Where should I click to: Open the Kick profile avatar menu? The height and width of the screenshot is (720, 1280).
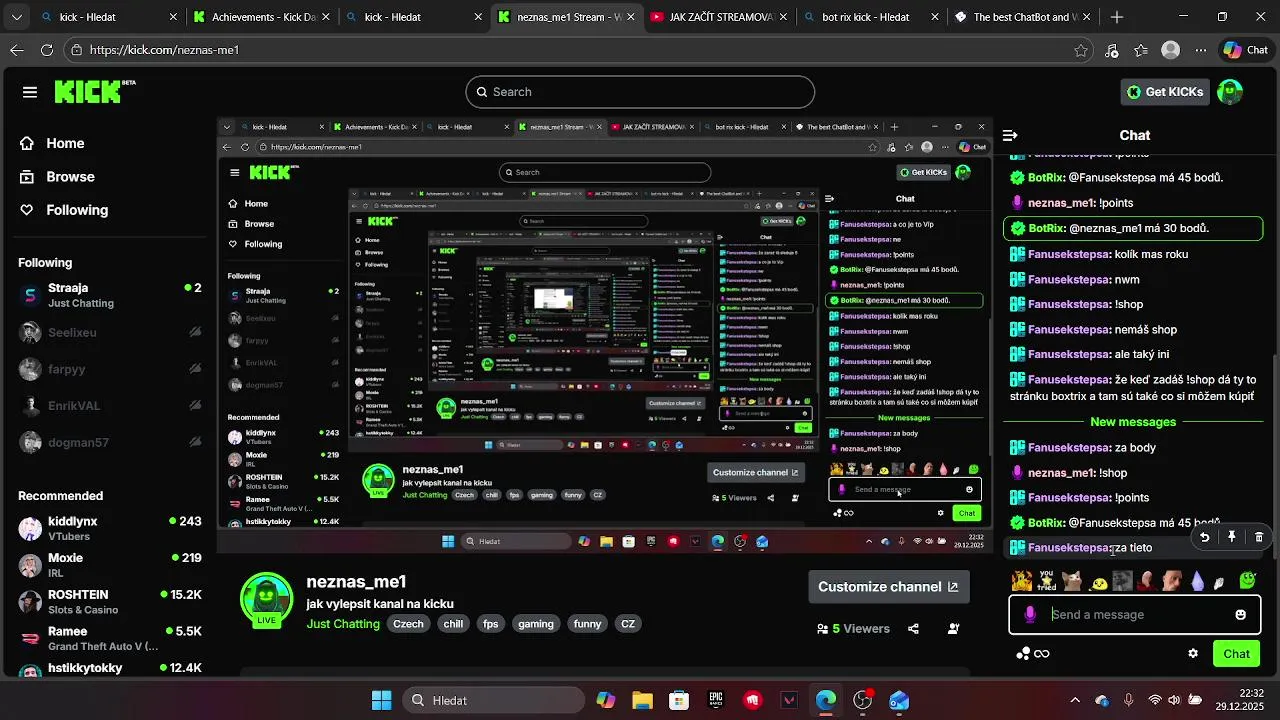click(x=1230, y=92)
